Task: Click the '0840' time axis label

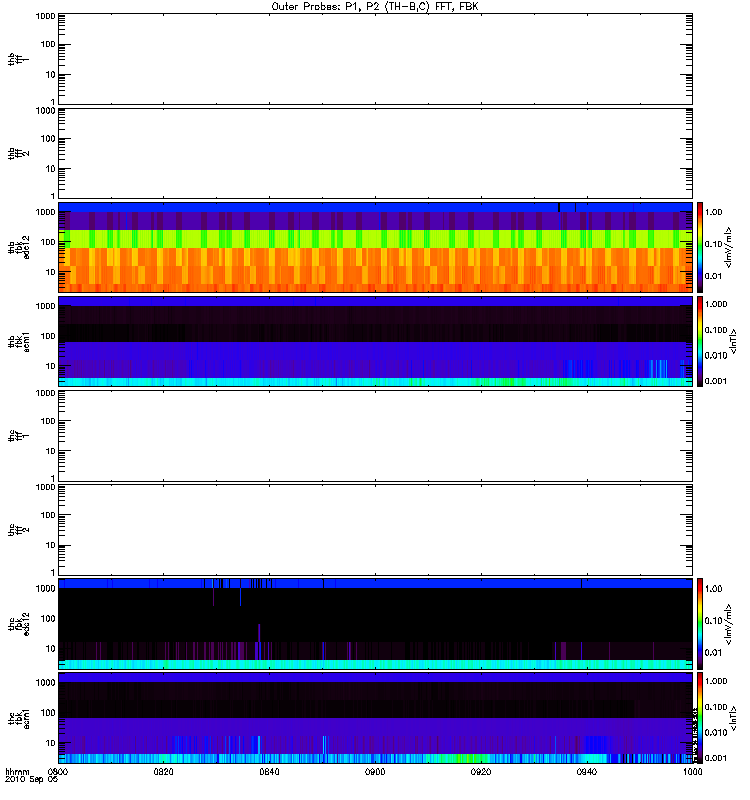Action: click(269, 772)
